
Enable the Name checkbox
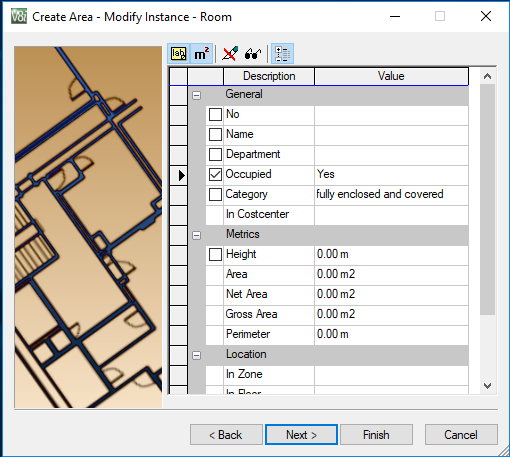pyautogui.click(x=215, y=134)
